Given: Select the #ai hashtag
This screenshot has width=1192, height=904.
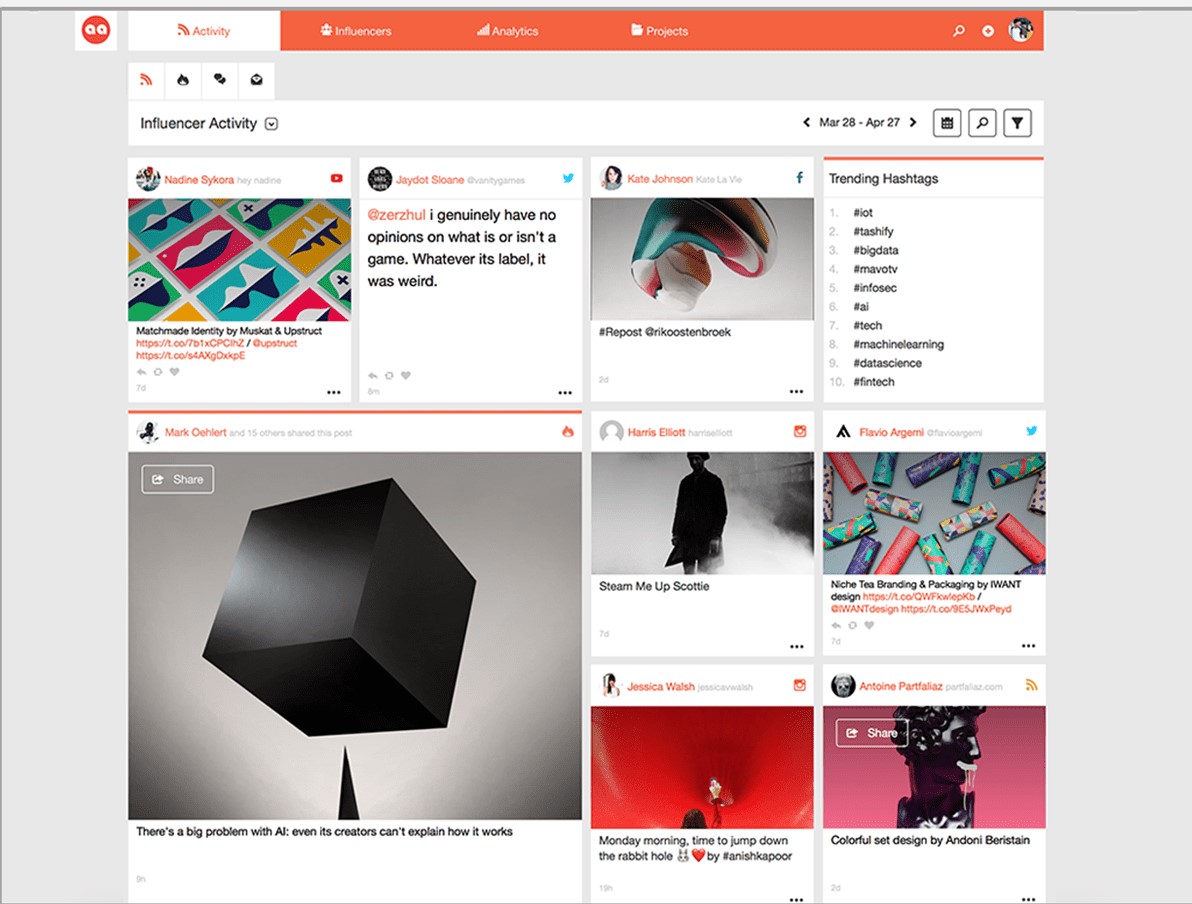Looking at the screenshot, I should pos(861,306).
